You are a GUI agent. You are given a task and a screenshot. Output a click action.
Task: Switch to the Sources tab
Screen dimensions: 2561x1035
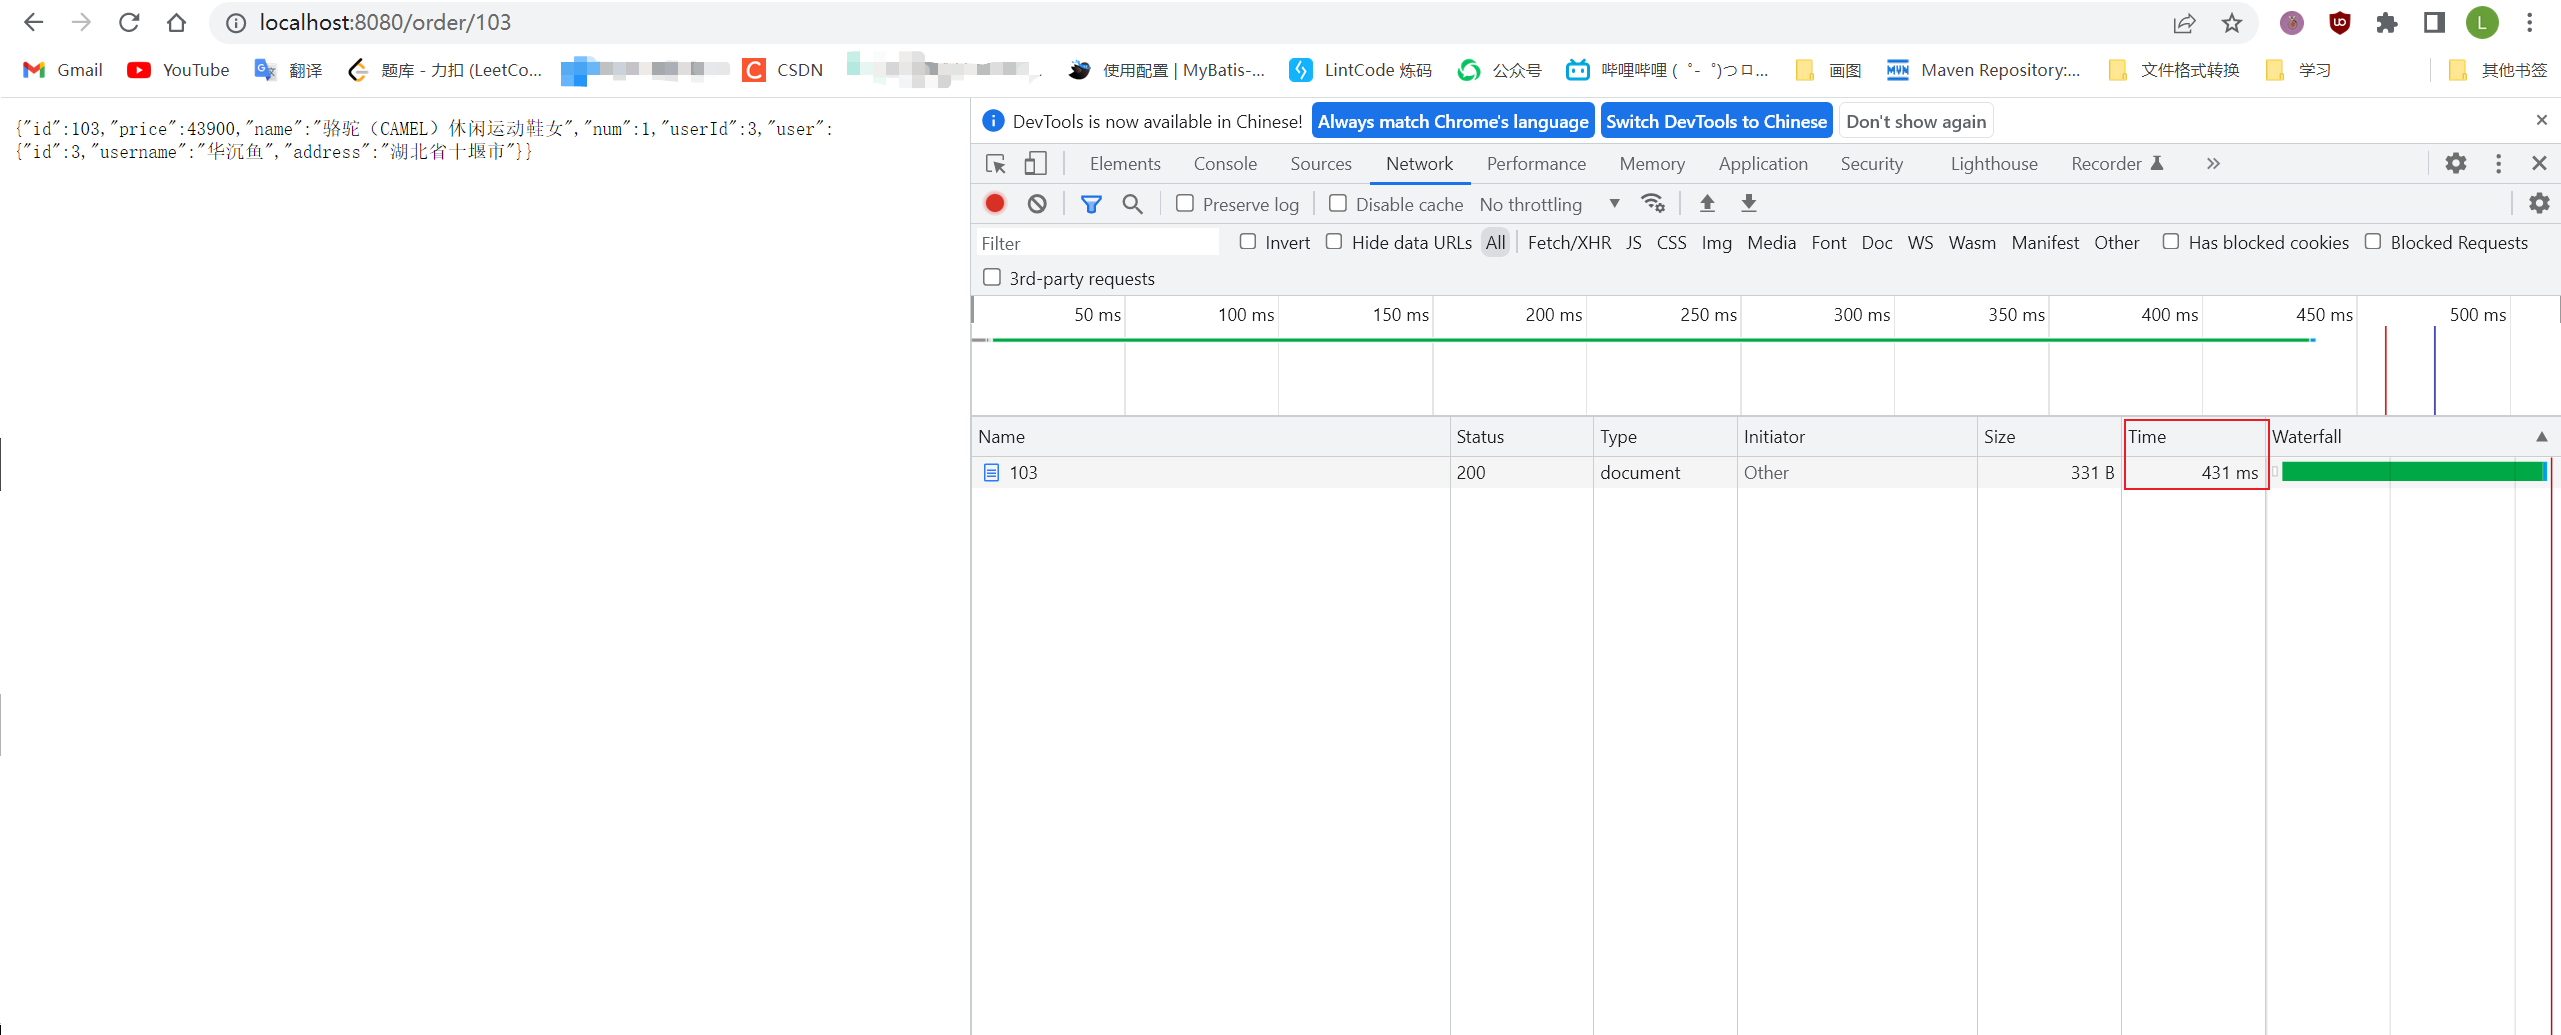(x=1321, y=163)
